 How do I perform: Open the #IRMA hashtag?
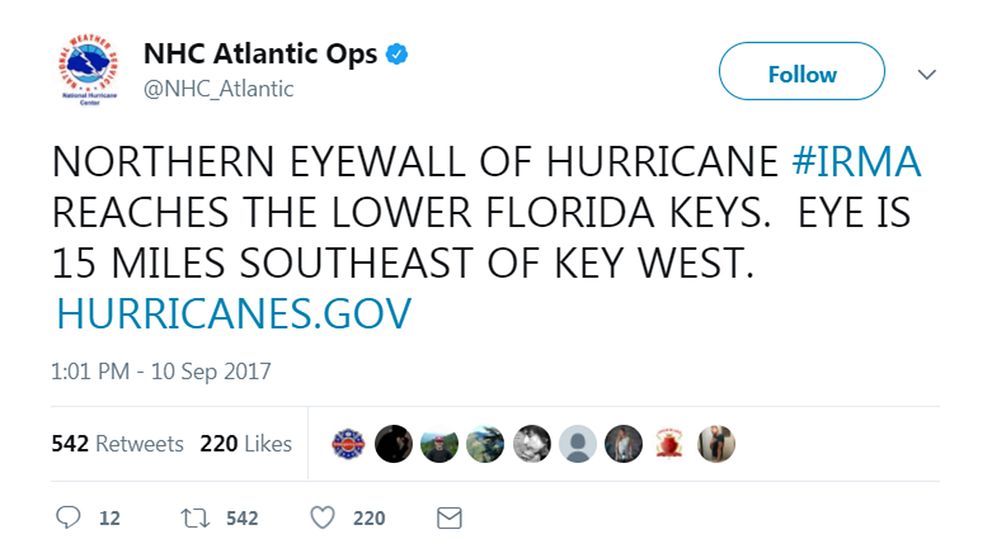pyautogui.click(x=855, y=162)
